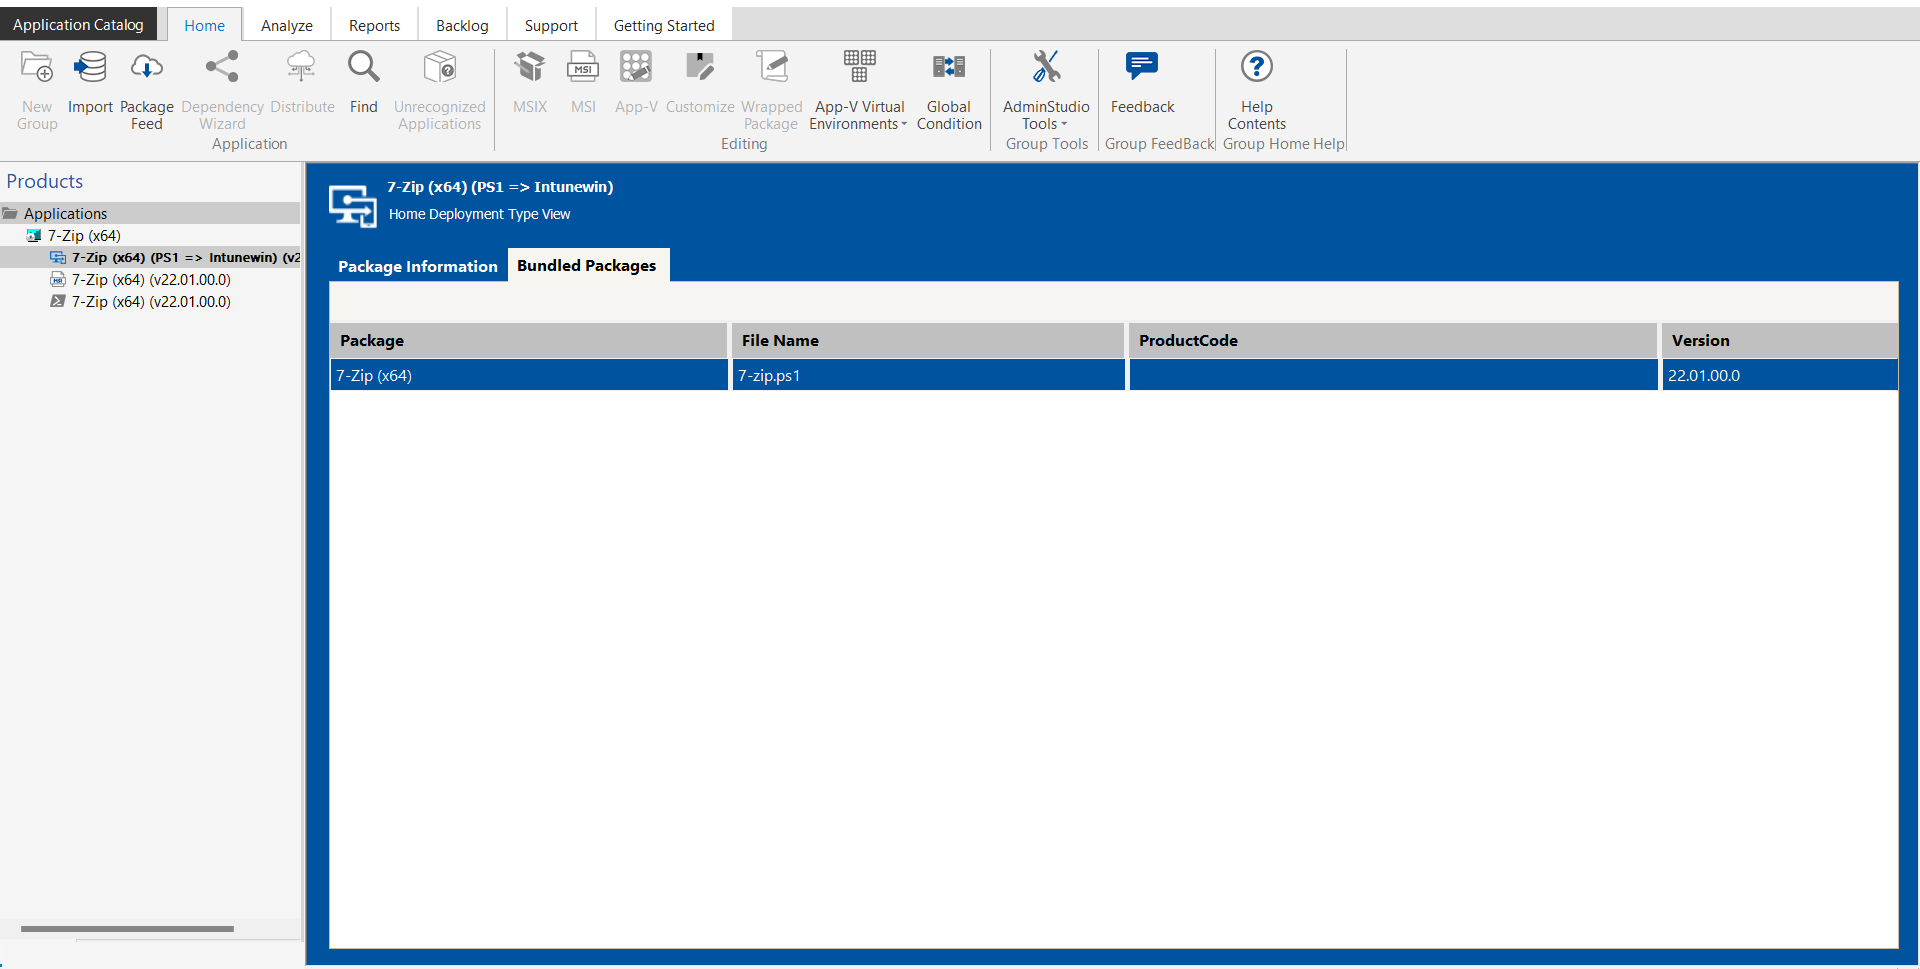Switch to Package Information tab
The width and height of the screenshot is (1920, 969).
click(x=418, y=266)
